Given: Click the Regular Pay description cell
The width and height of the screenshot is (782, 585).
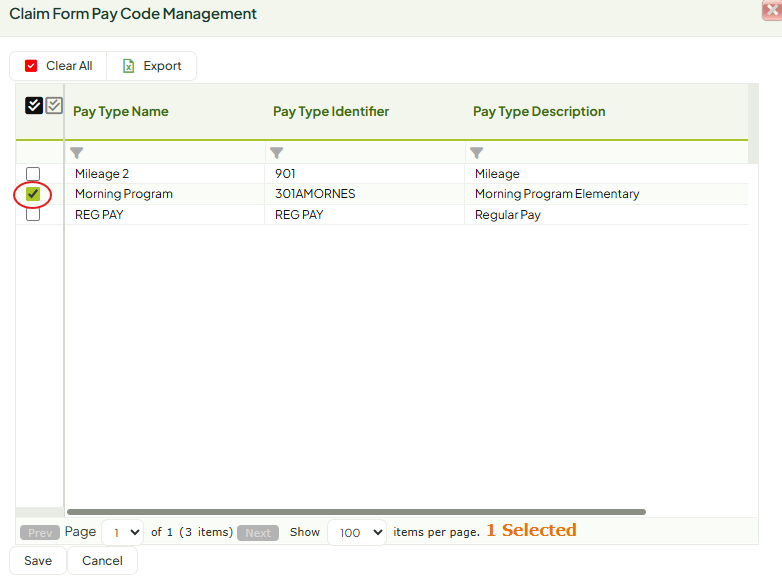Looking at the screenshot, I should tap(606, 214).
